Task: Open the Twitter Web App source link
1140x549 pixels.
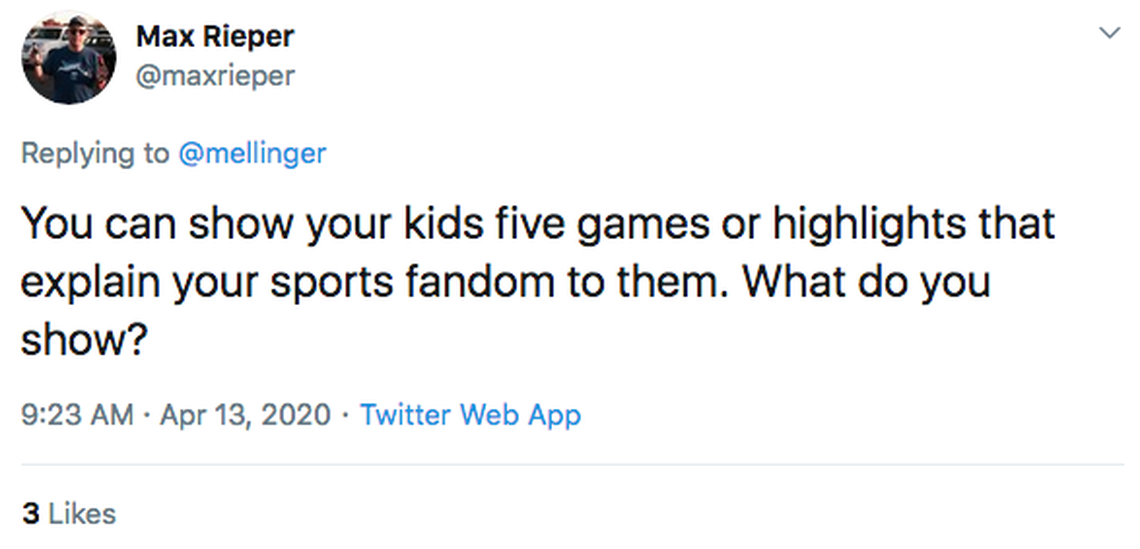Action: pyautogui.click(x=470, y=414)
